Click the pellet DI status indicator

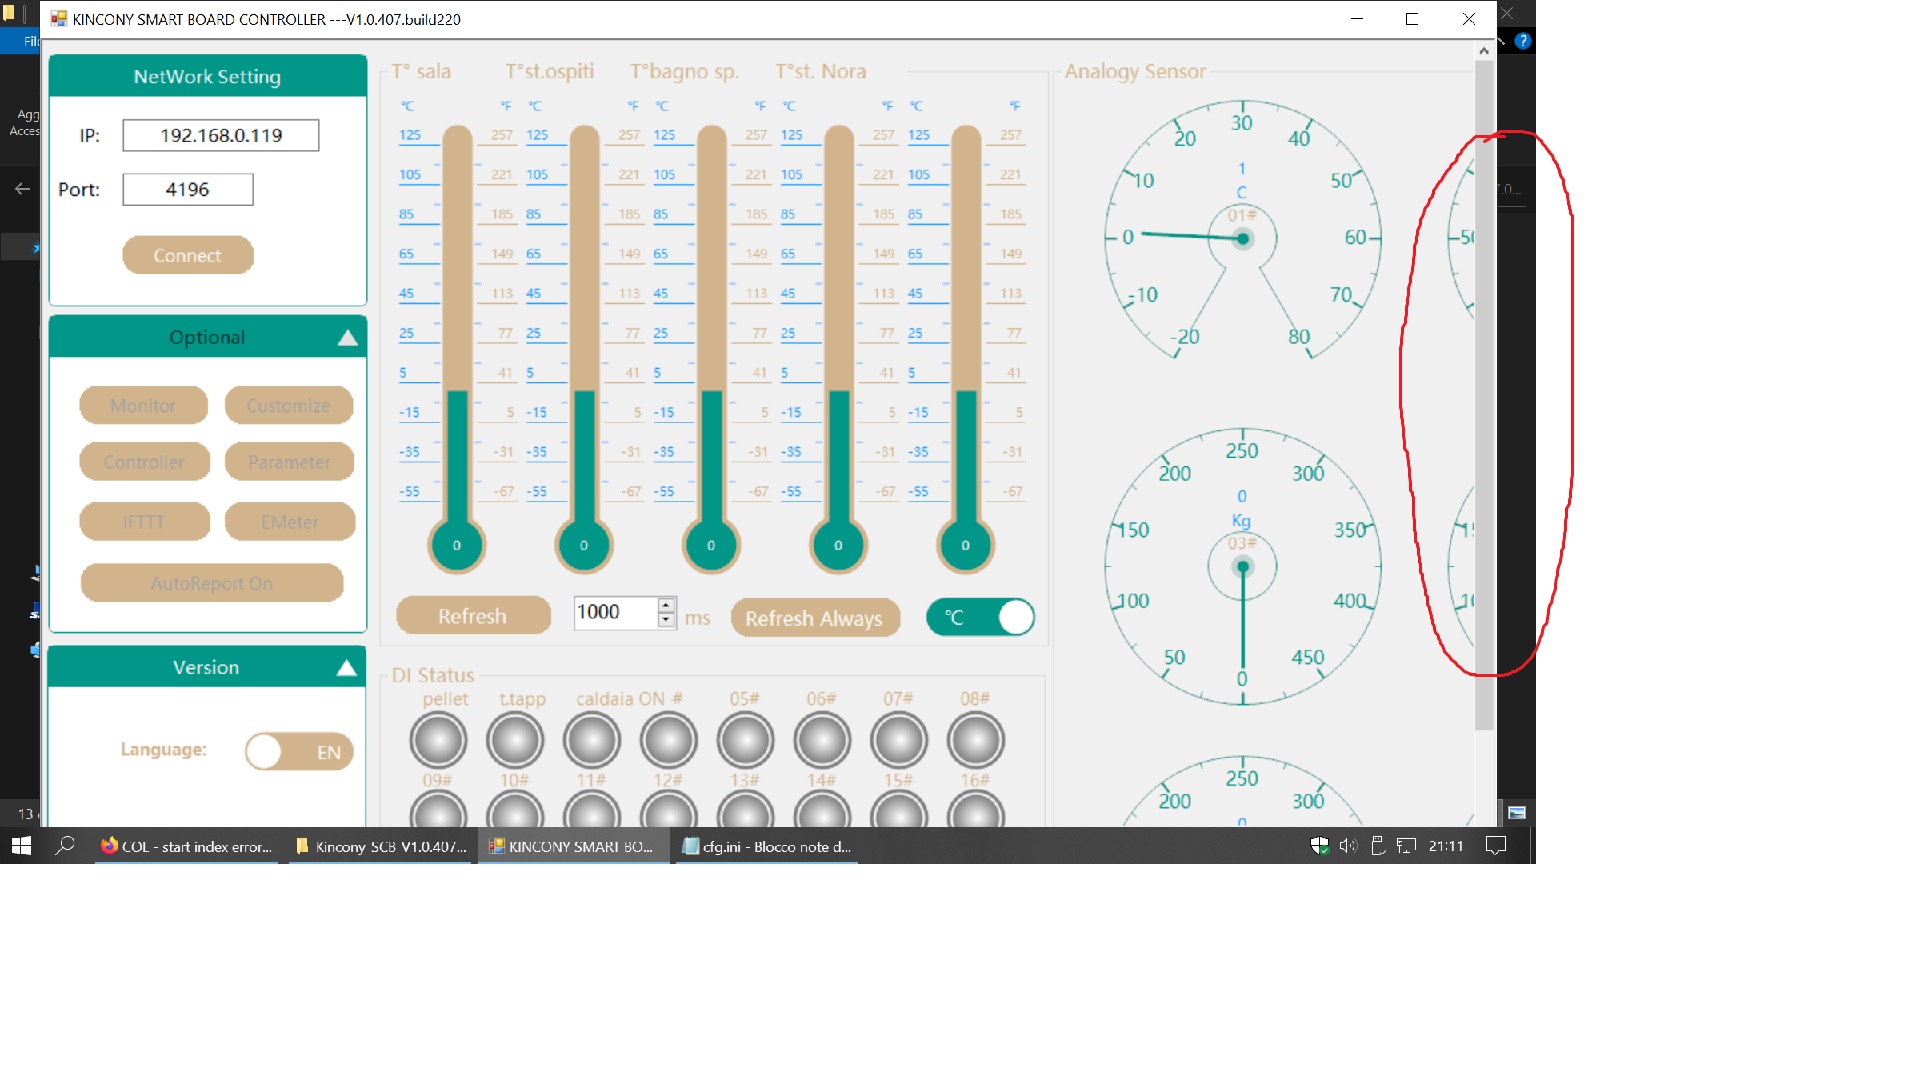click(x=438, y=741)
